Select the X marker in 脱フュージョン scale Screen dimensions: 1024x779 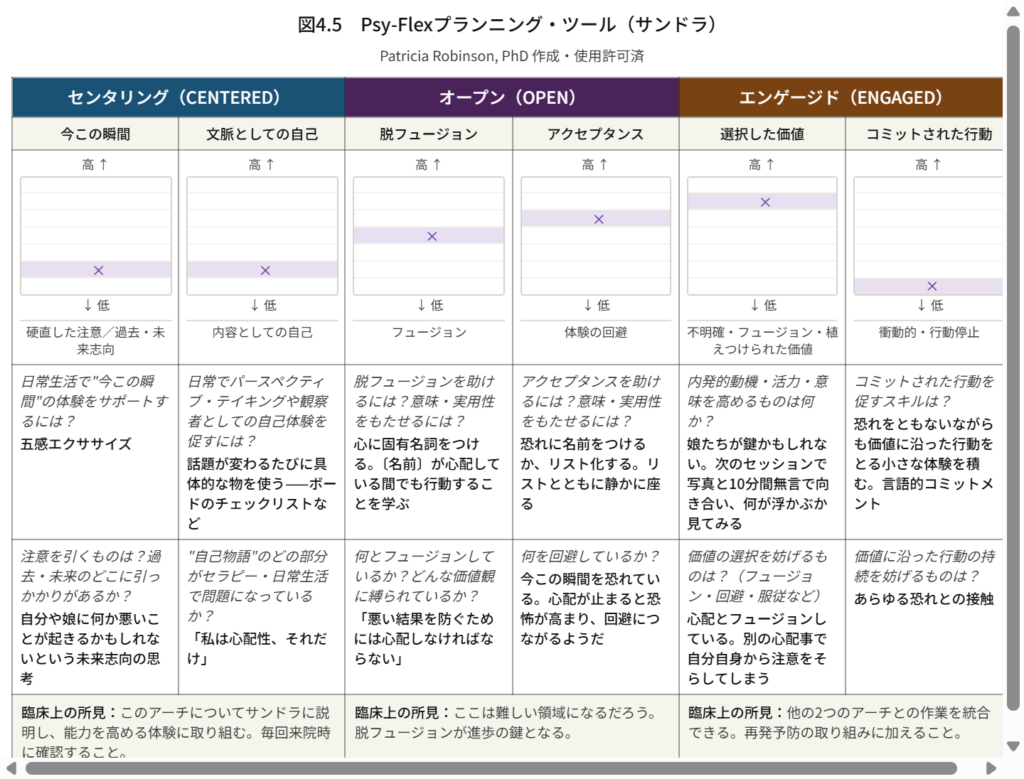pos(432,236)
